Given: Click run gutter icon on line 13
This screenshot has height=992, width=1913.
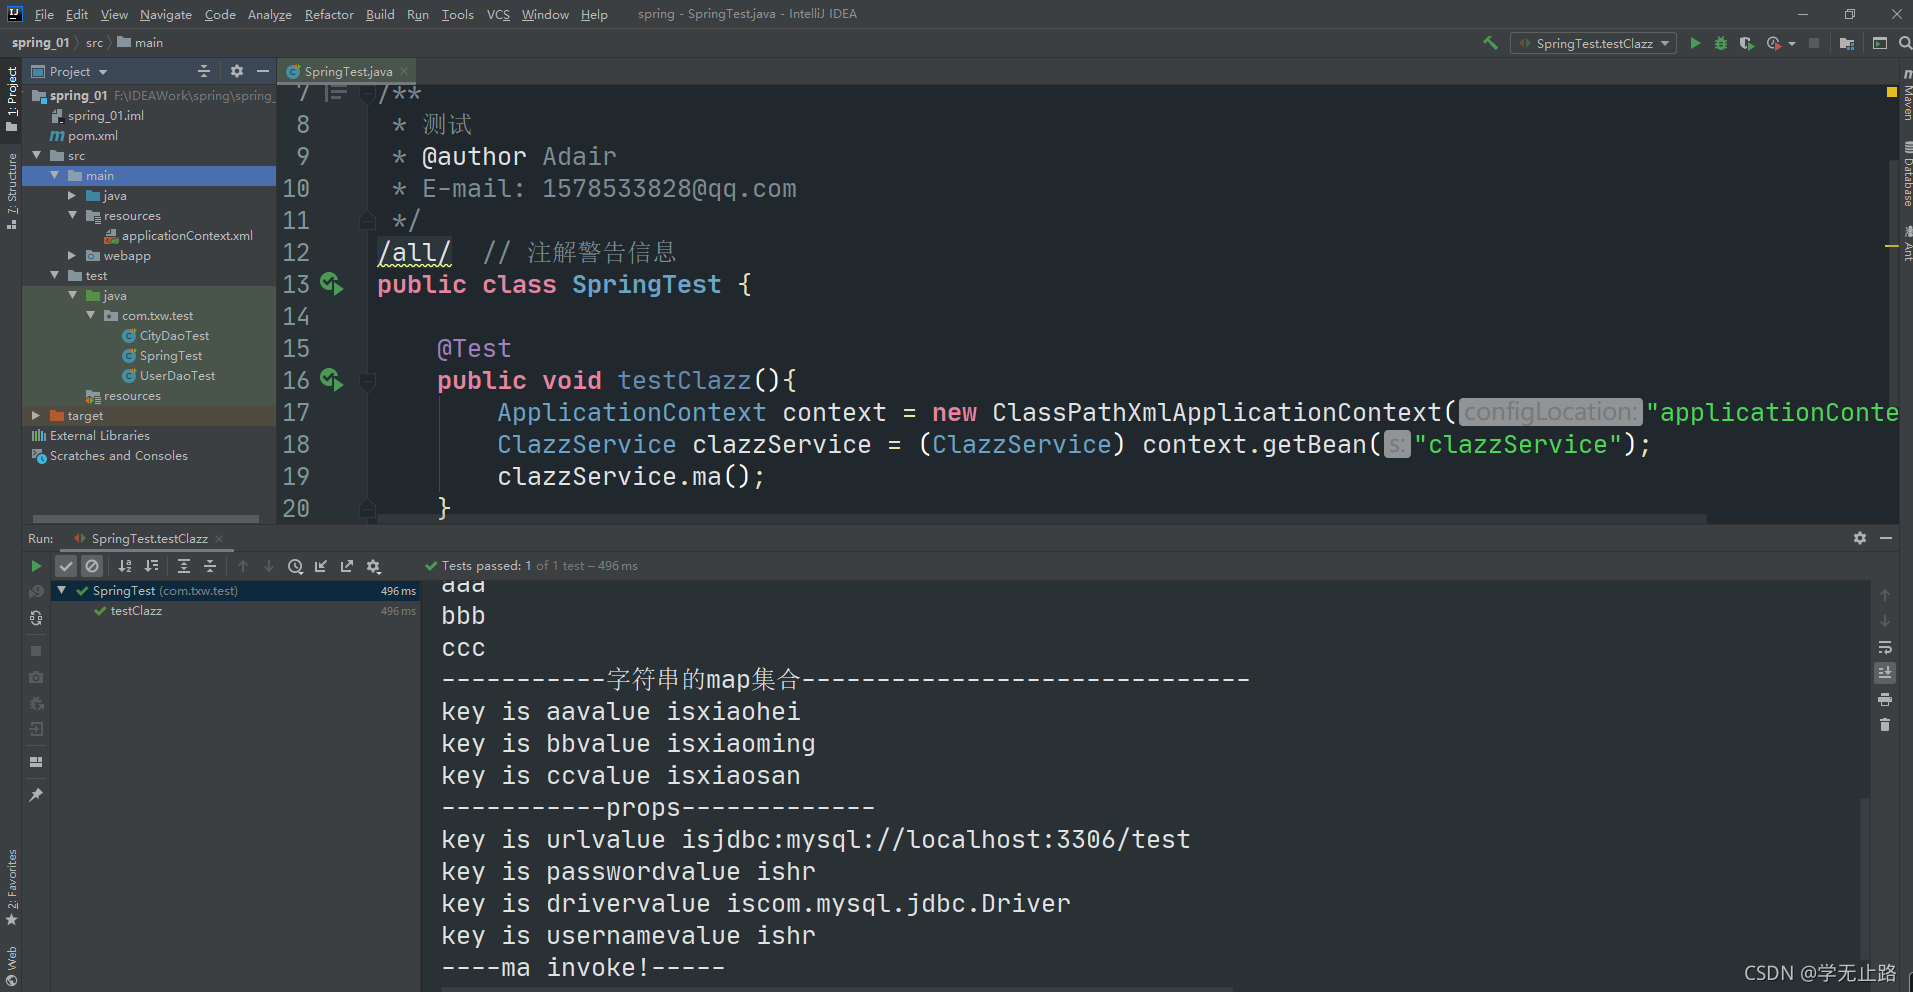Looking at the screenshot, I should 332,284.
